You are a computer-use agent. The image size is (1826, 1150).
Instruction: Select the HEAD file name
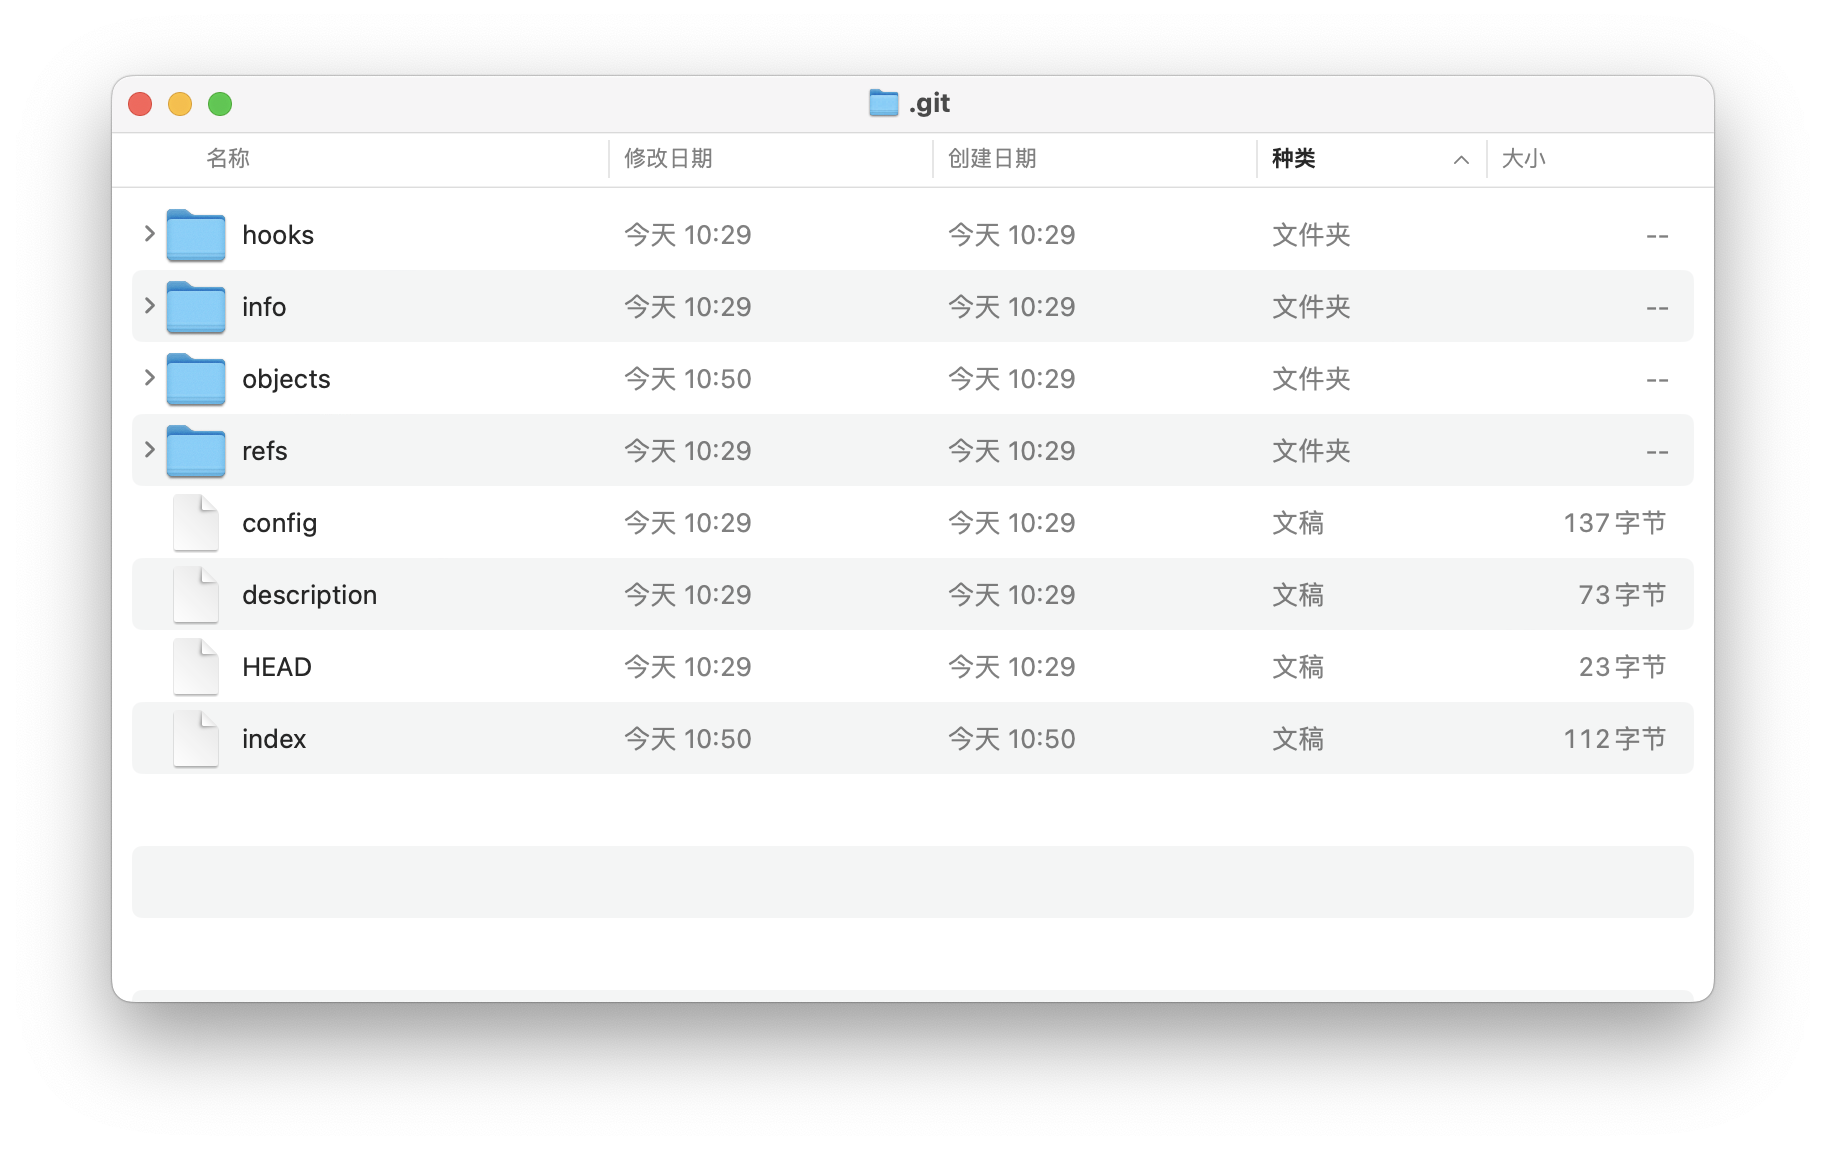pos(277,667)
